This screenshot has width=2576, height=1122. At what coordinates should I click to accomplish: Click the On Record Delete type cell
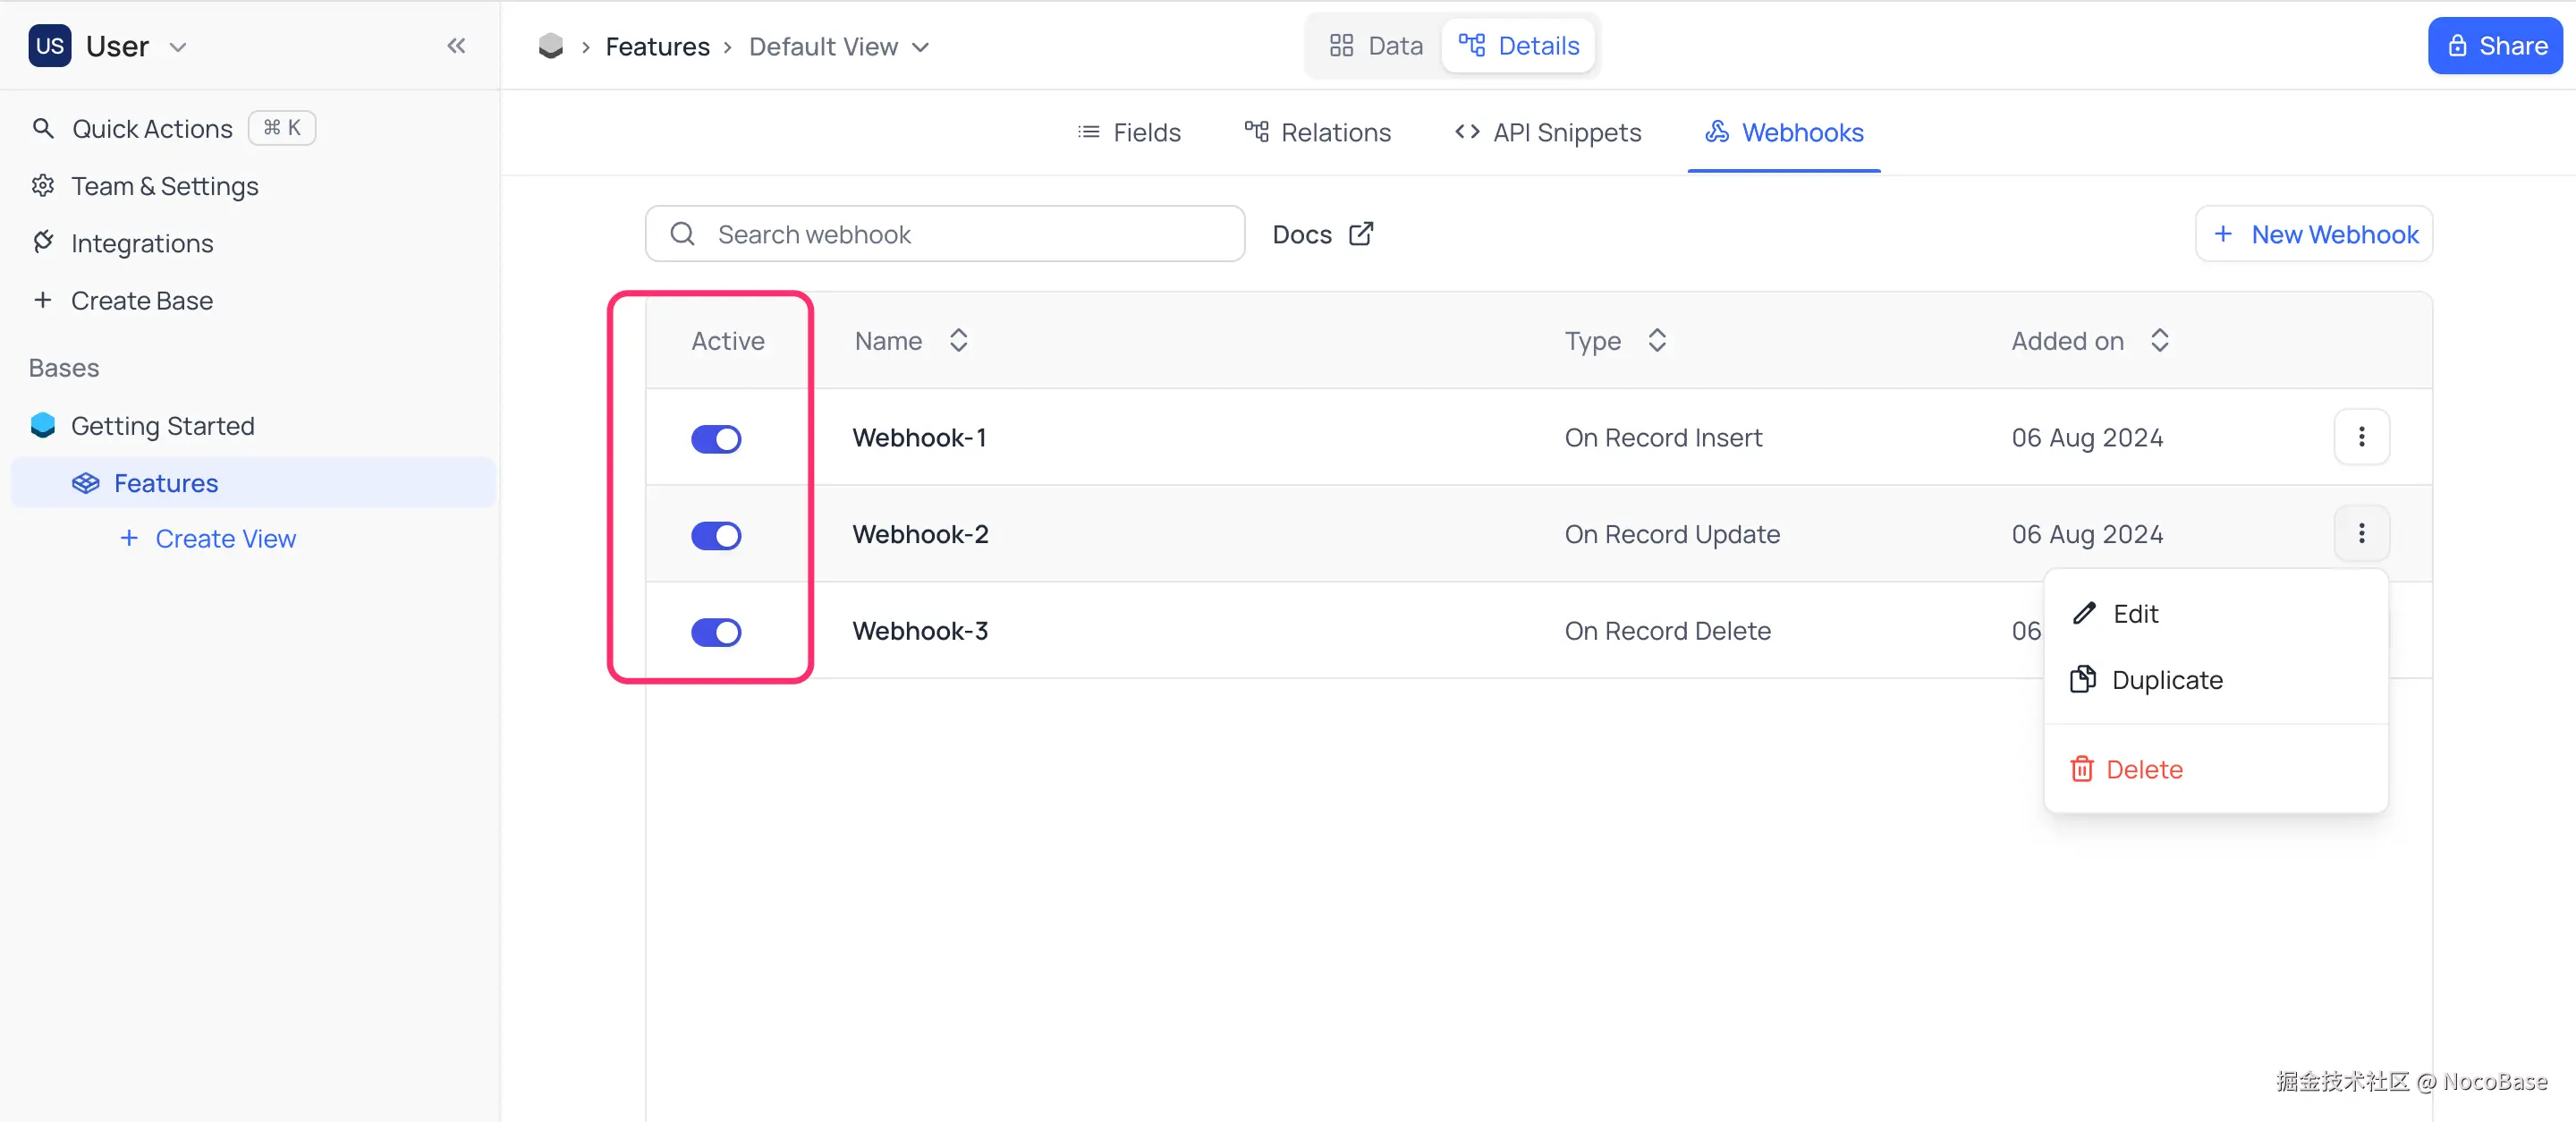(1667, 631)
